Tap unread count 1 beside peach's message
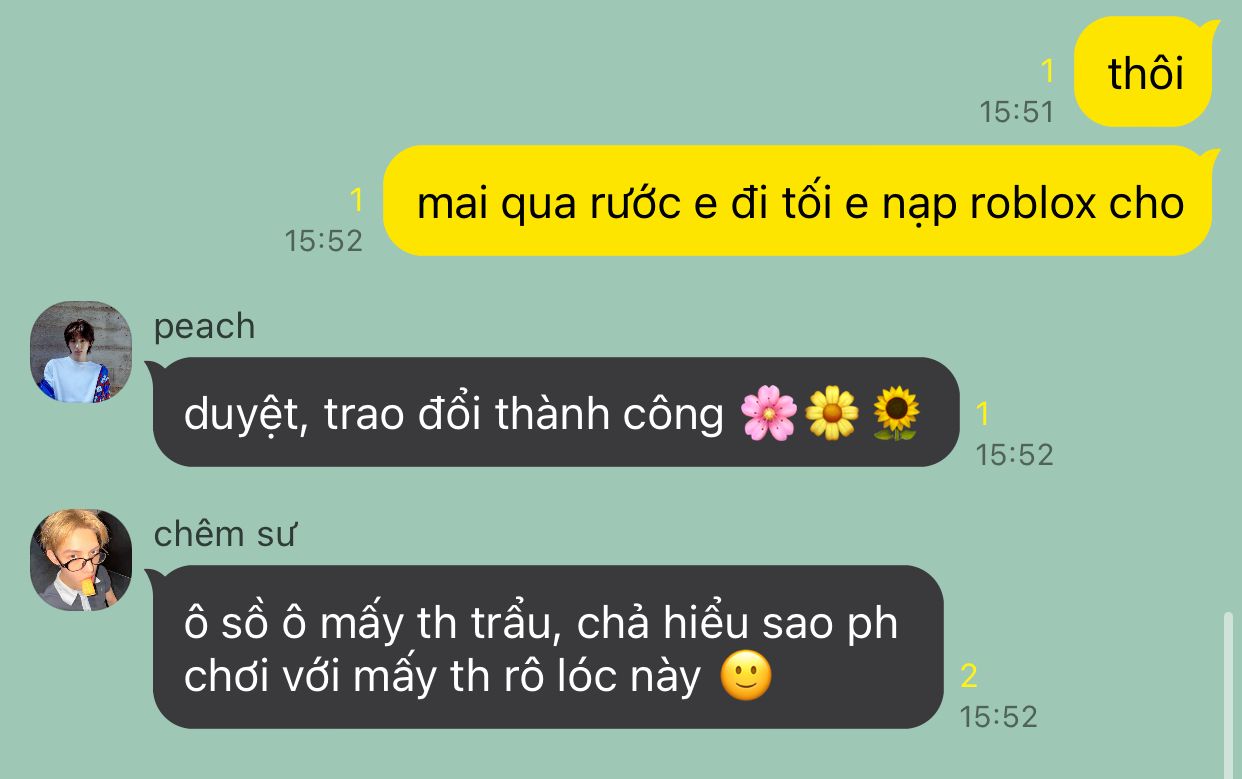Image resolution: width=1242 pixels, height=779 pixels. click(982, 413)
